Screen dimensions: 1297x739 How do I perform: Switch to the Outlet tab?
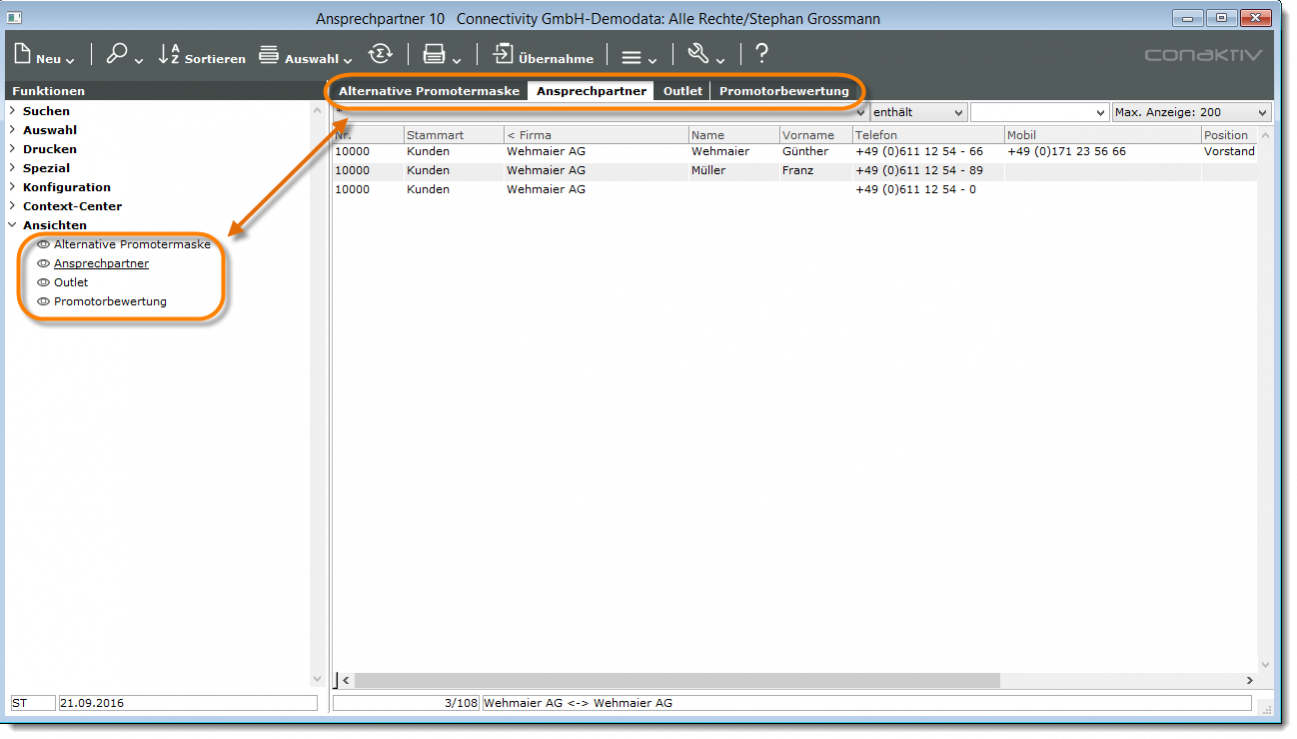pos(682,91)
